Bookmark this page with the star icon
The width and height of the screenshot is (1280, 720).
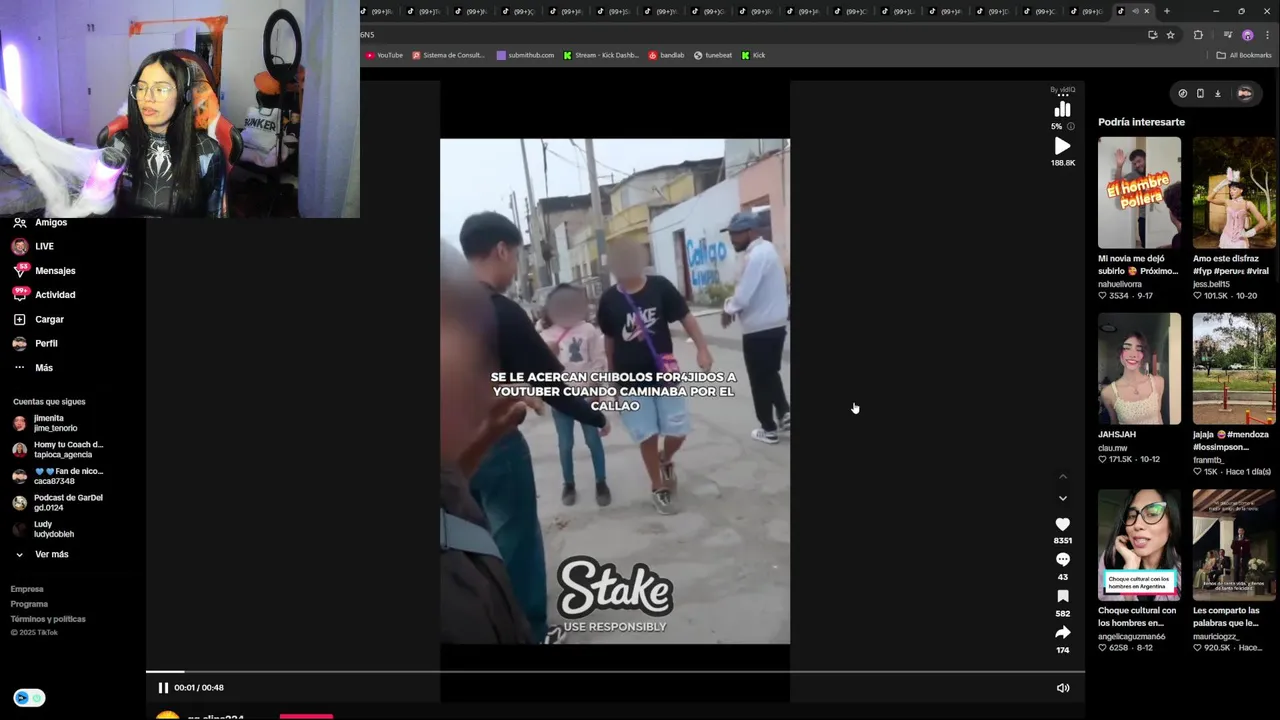coord(1171,35)
